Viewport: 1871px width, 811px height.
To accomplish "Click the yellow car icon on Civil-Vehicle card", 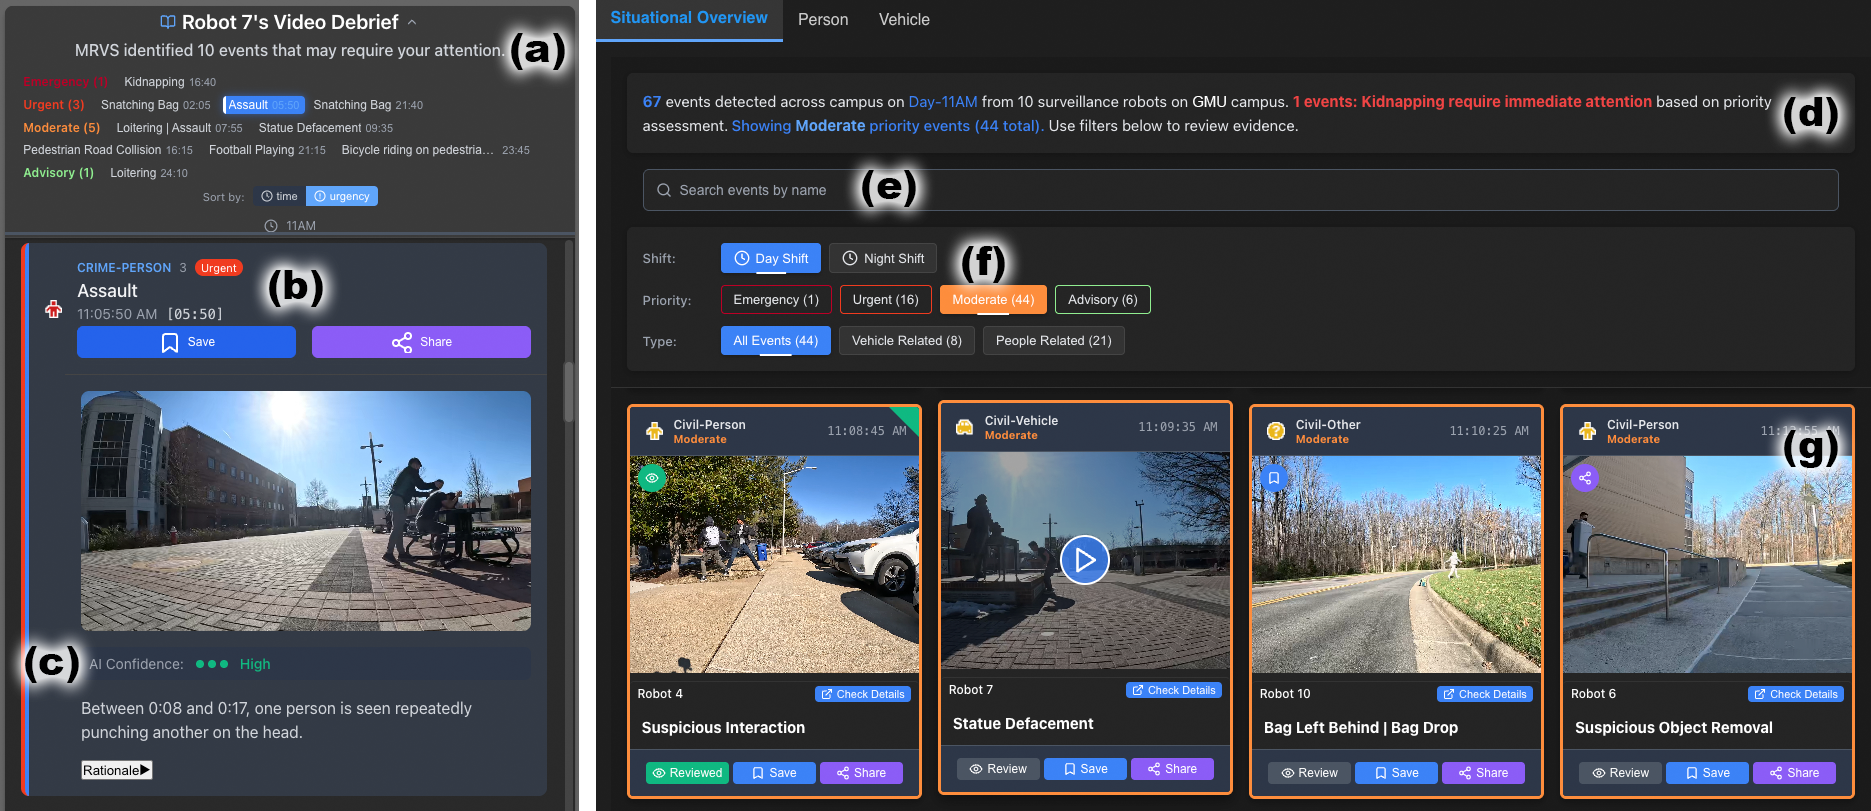I will tap(964, 428).
